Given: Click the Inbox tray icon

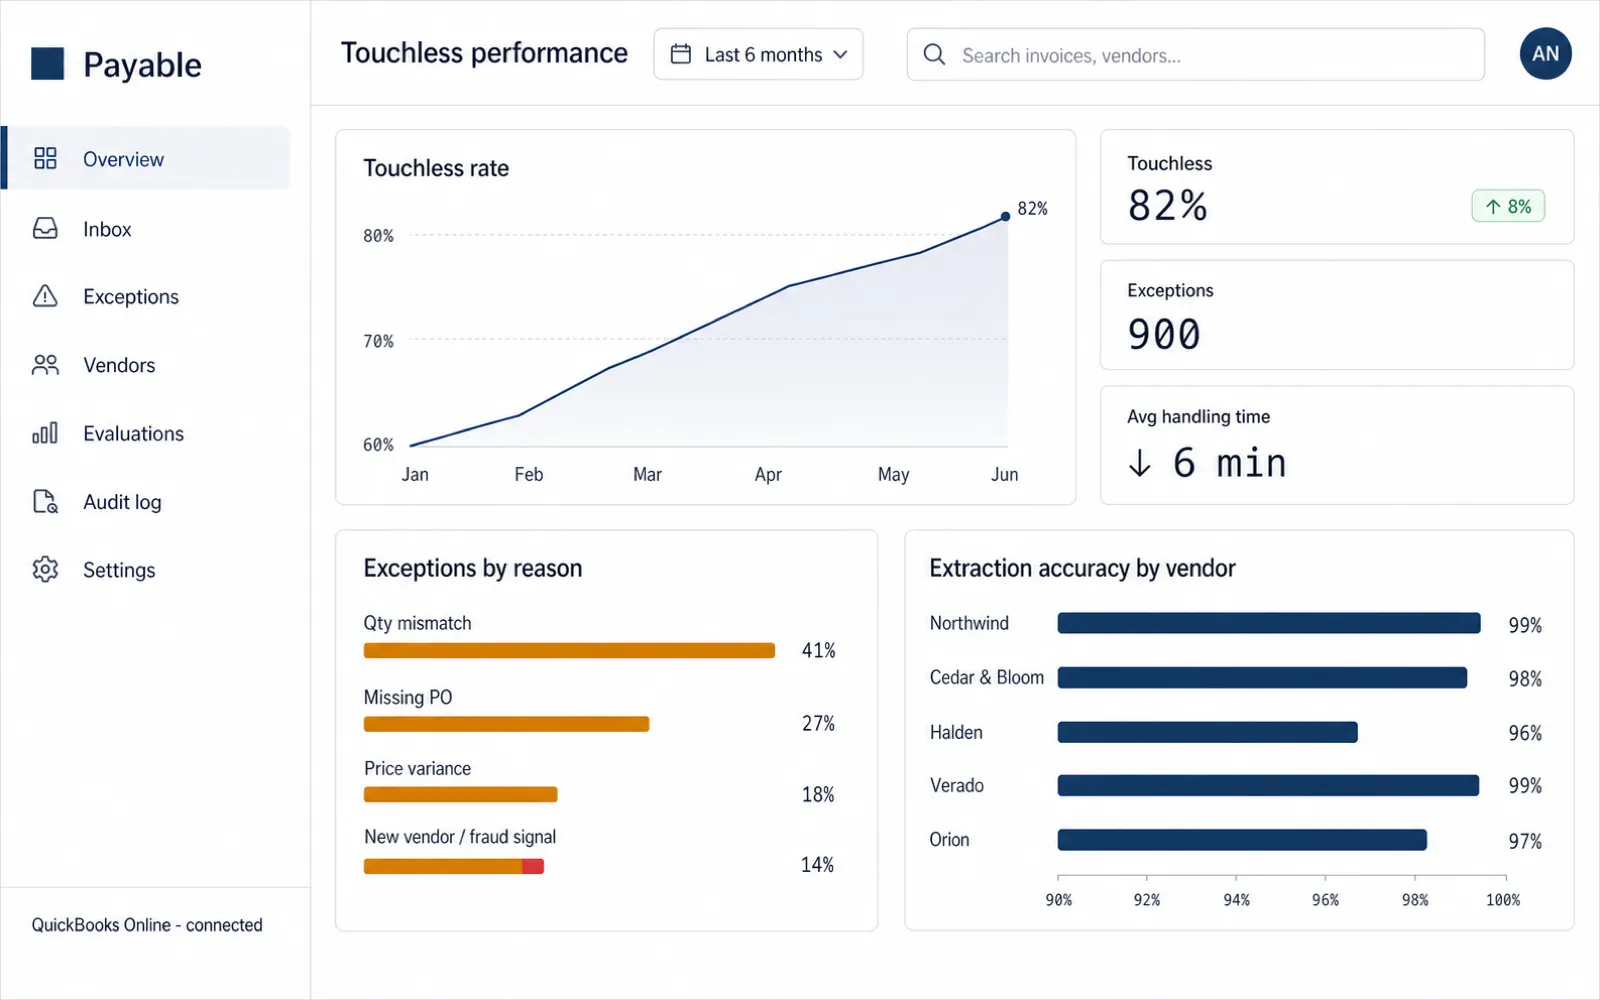Looking at the screenshot, I should pyautogui.click(x=45, y=228).
